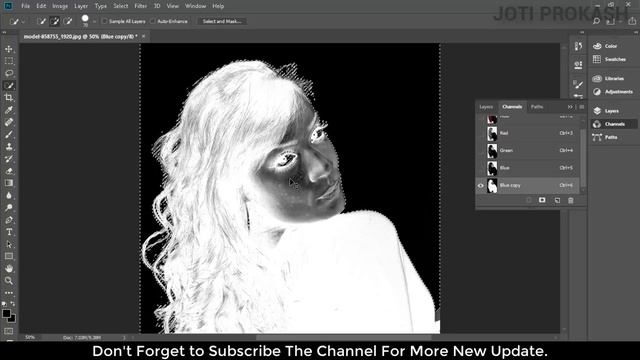Screen dimensions: 640x360
Task: Select the Horizontal Type tool
Action: (x=9, y=232)
